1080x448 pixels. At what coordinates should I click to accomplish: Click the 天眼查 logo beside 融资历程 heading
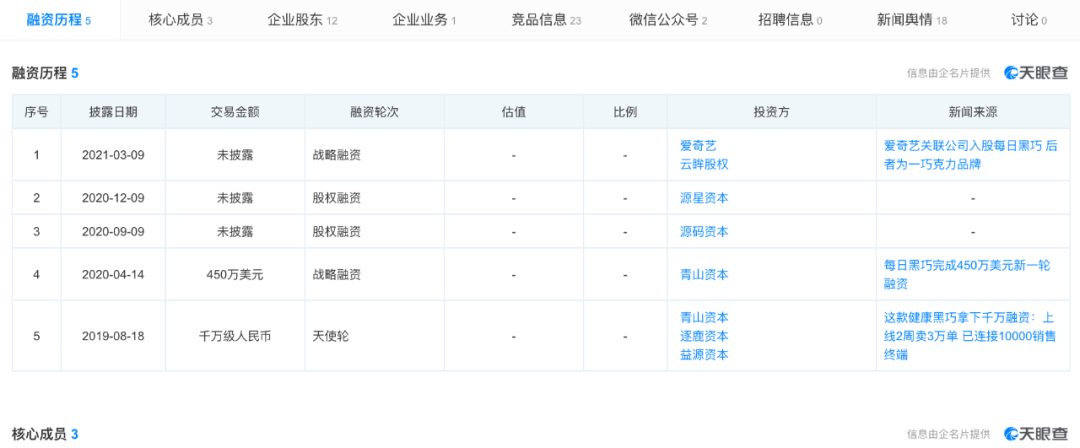click(1035, 72)
